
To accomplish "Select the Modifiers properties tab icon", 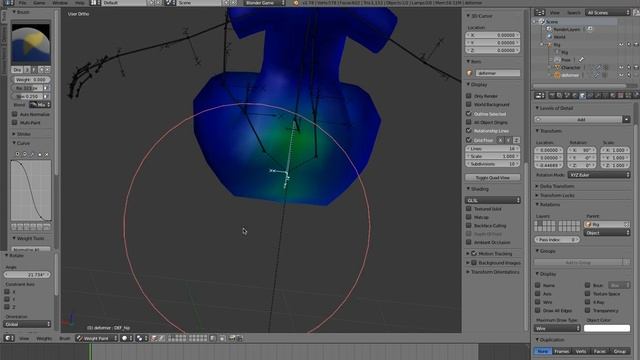I will (598, 96).
